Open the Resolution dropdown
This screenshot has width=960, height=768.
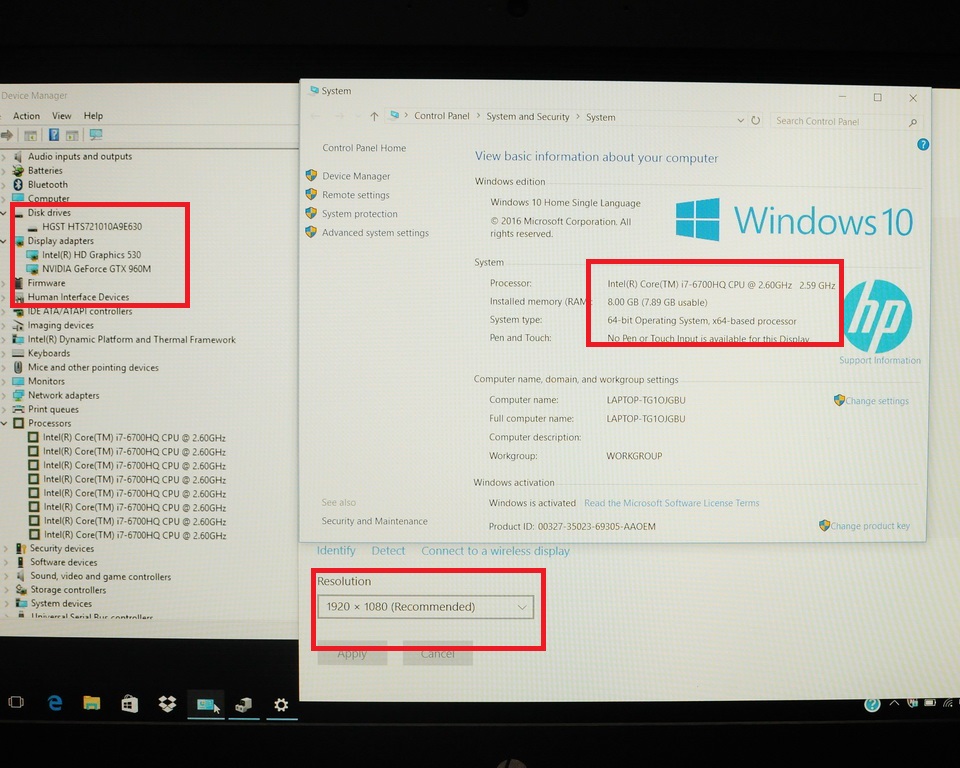[426, 607]
